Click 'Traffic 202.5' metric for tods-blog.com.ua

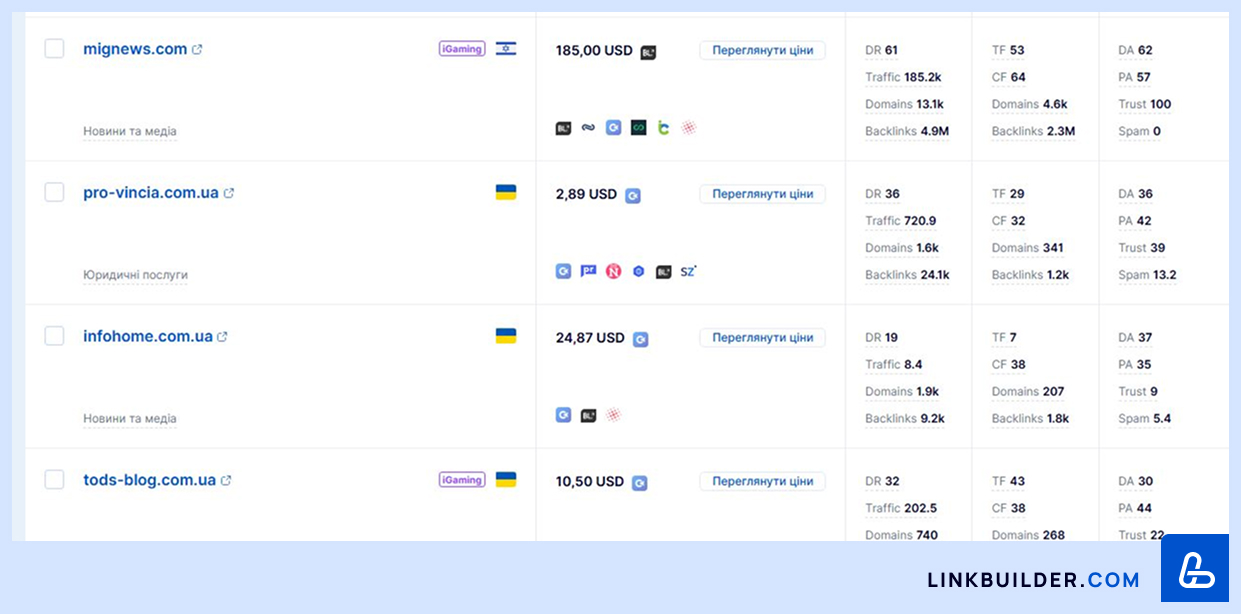pyautogui.click(x=901, y=508)
